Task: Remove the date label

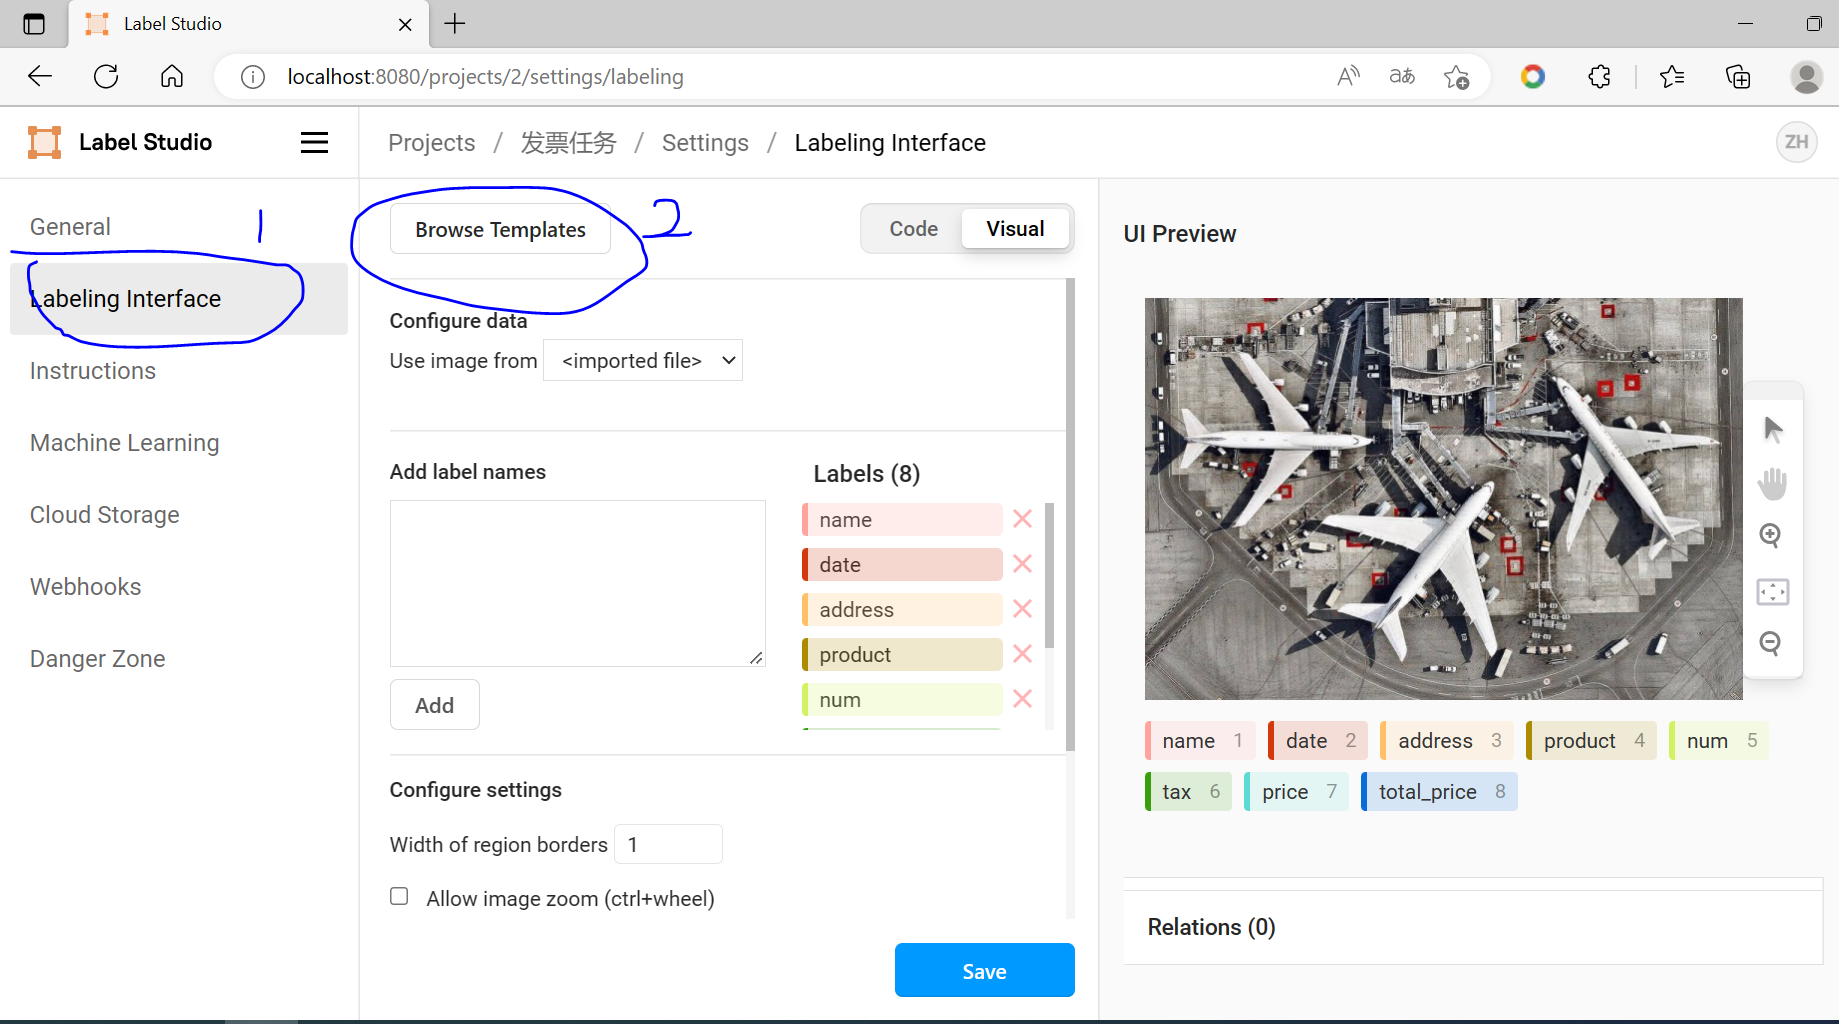Action: pos(1022,564)
